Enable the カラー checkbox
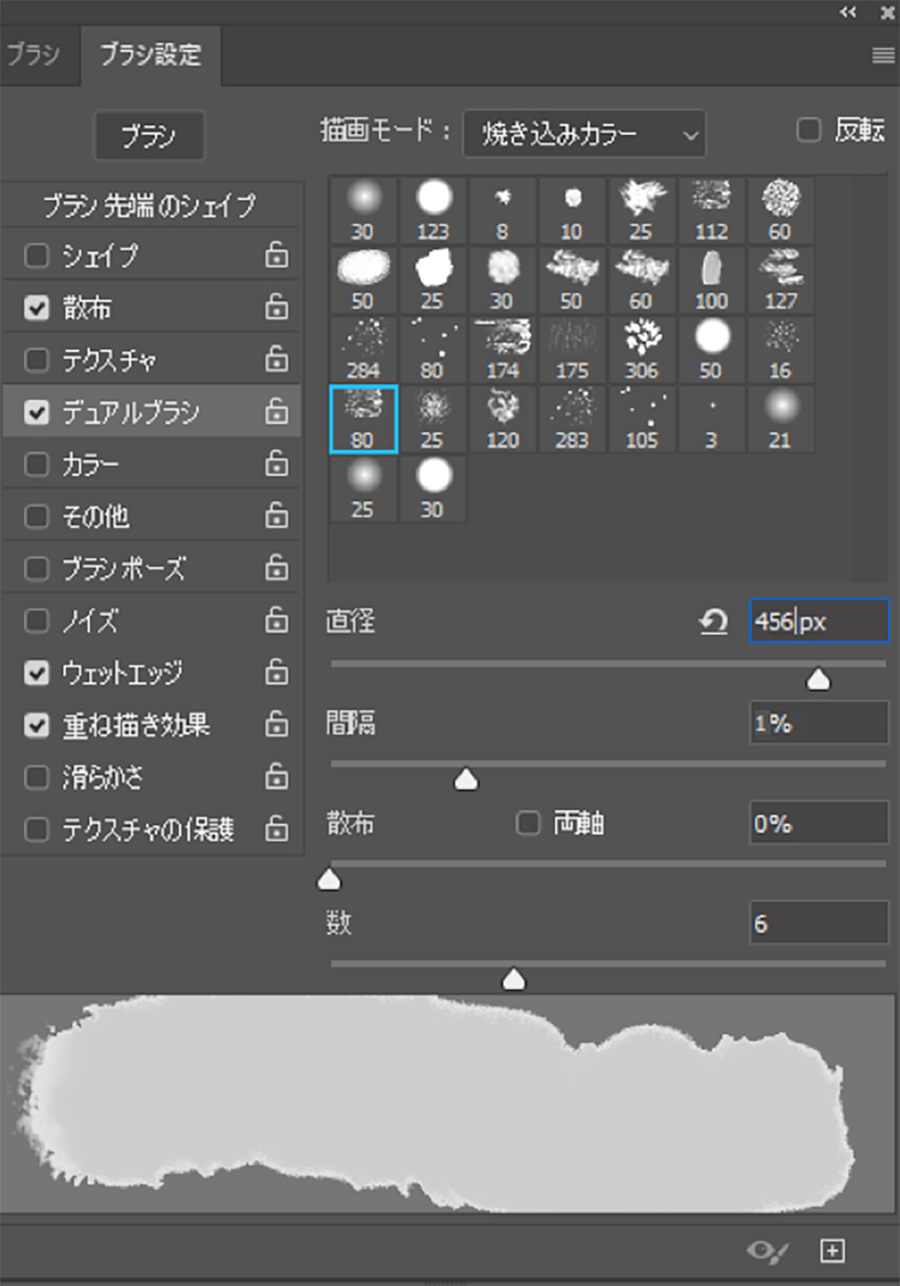 click(36, 465)
